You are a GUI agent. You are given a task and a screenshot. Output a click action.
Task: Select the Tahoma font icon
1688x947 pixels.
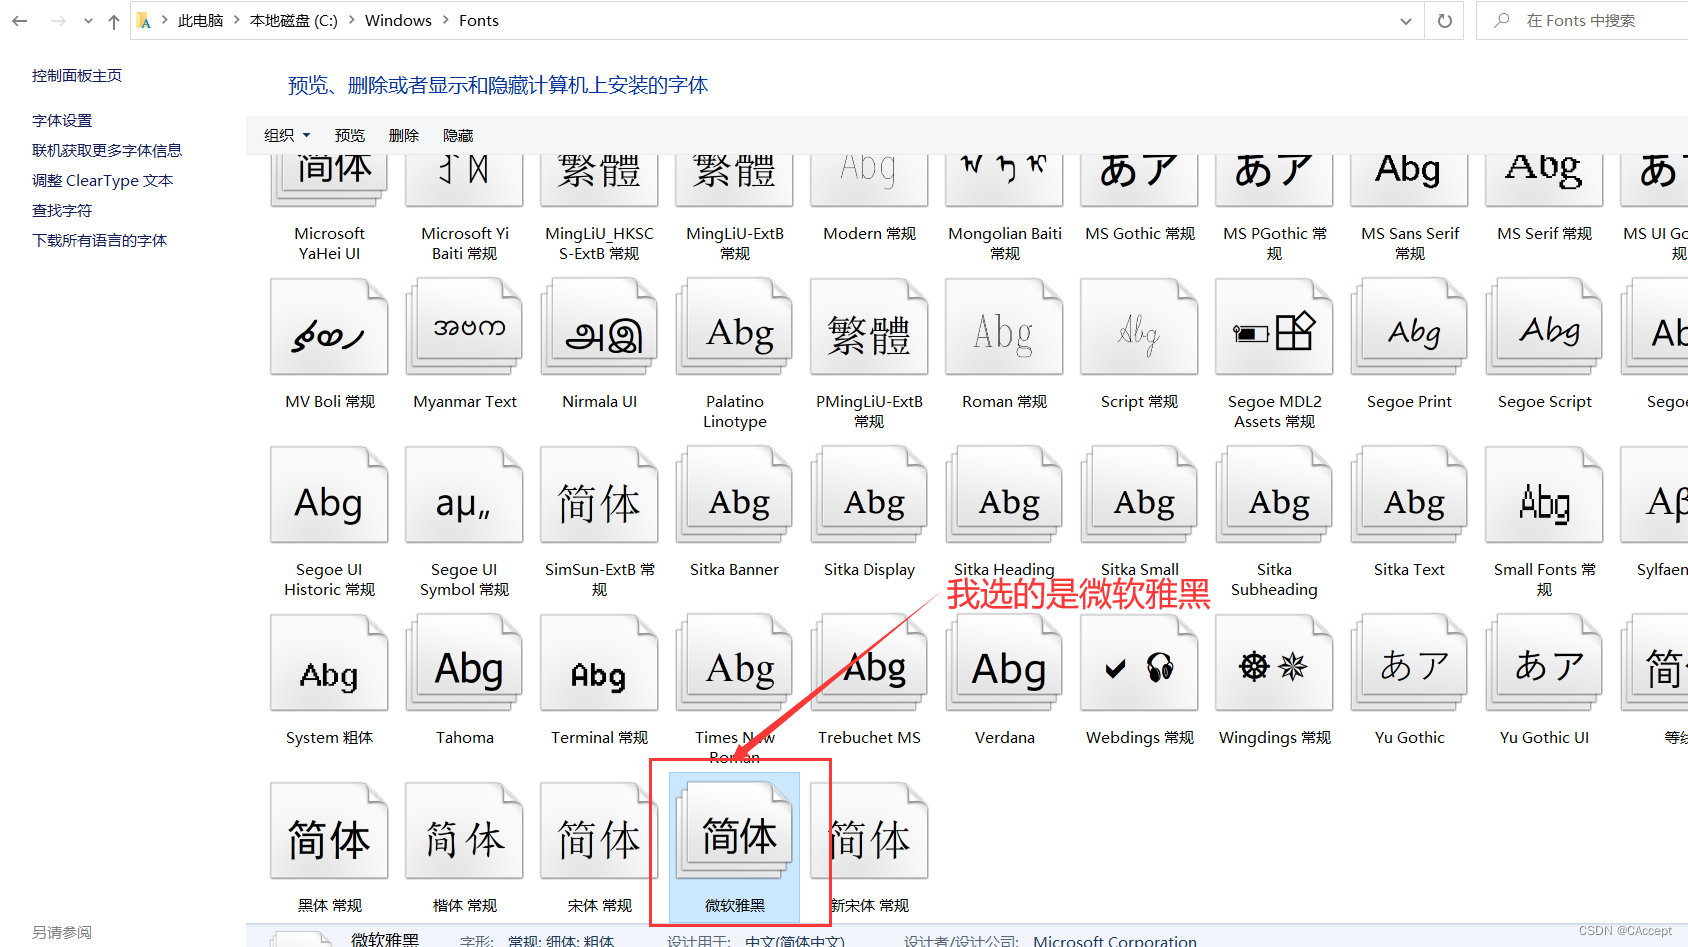(x=464, y=663)
